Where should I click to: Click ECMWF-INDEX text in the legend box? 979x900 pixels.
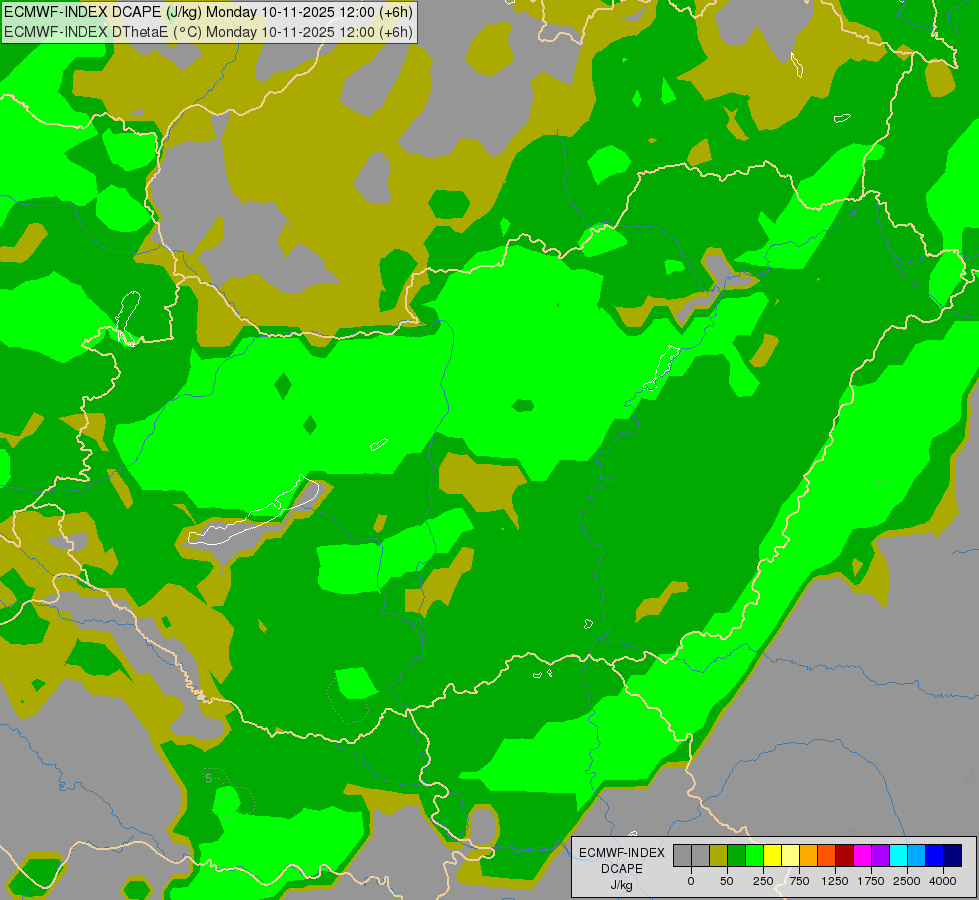coord(622,853)
